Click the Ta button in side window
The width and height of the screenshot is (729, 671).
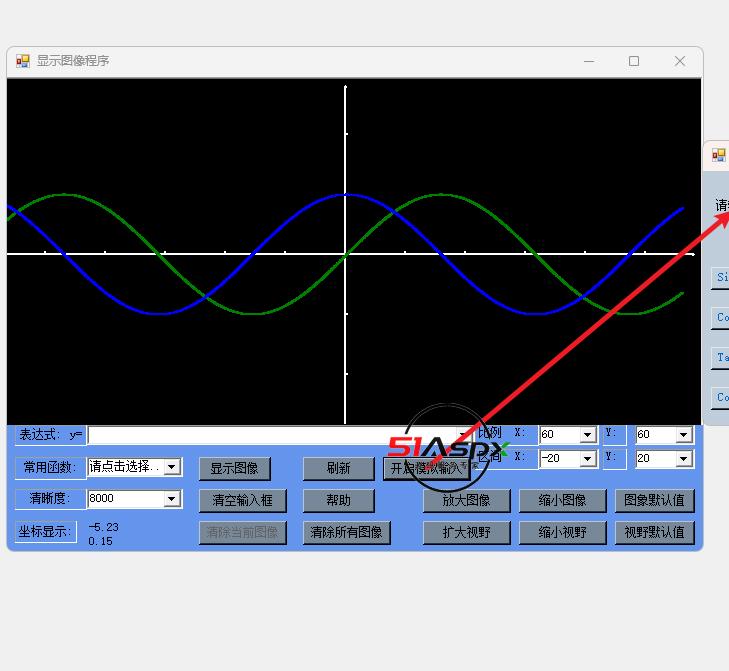click(x=721, y=358)
